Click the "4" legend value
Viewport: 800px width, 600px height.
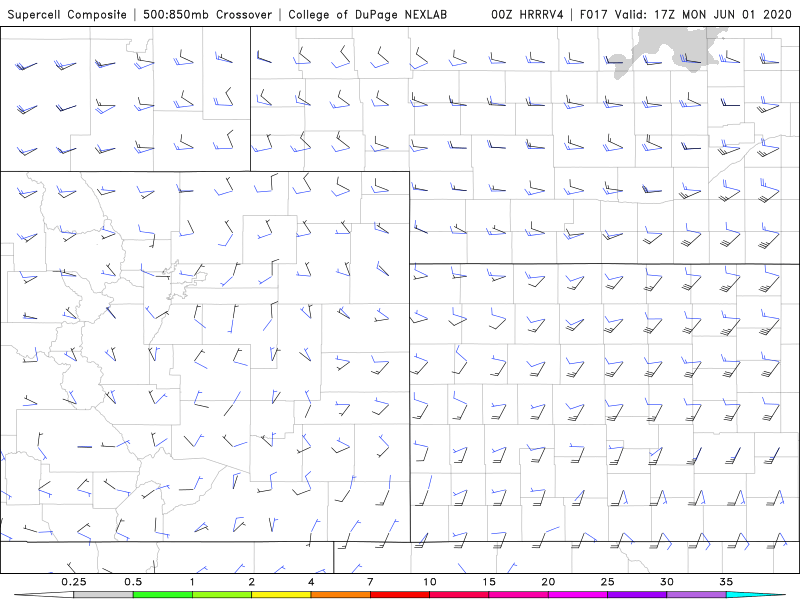[311, 582]
